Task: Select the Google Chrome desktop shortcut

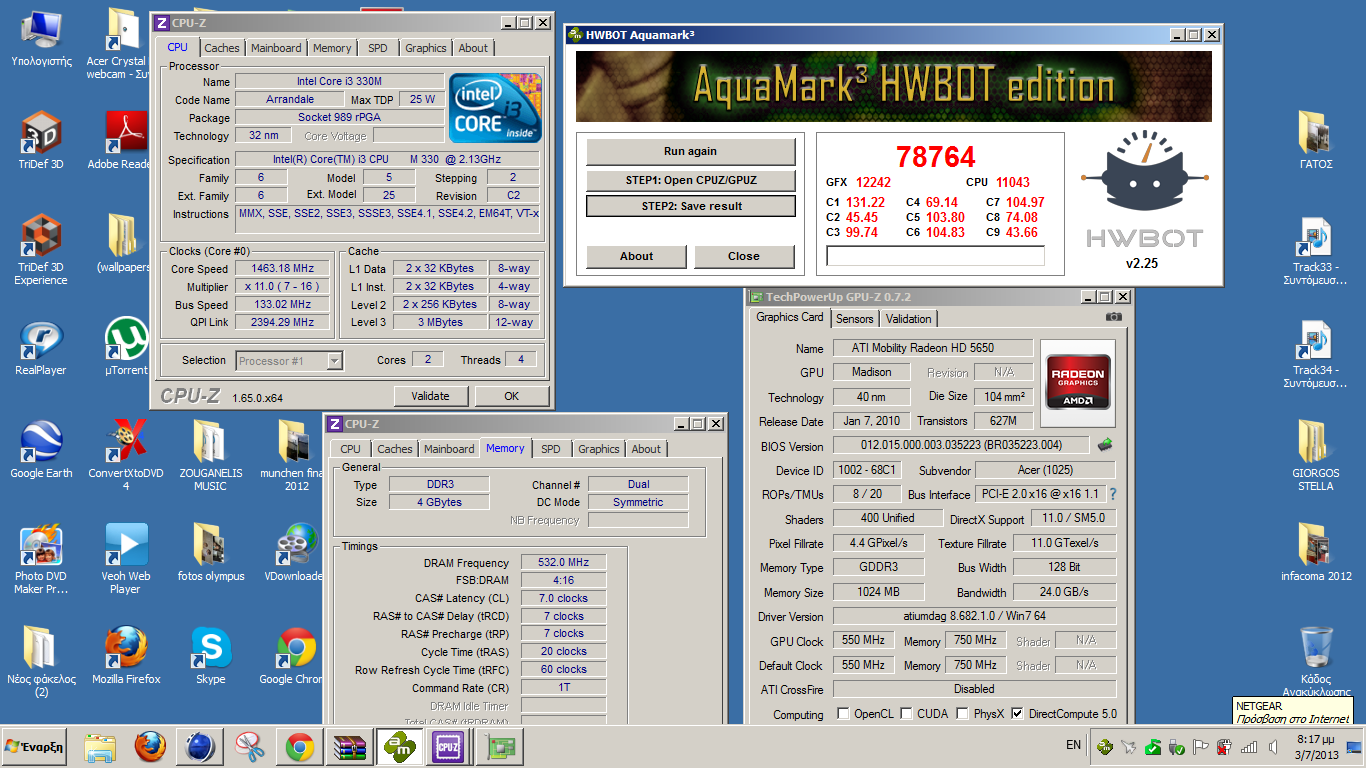Action: click(x=296, y=655)
